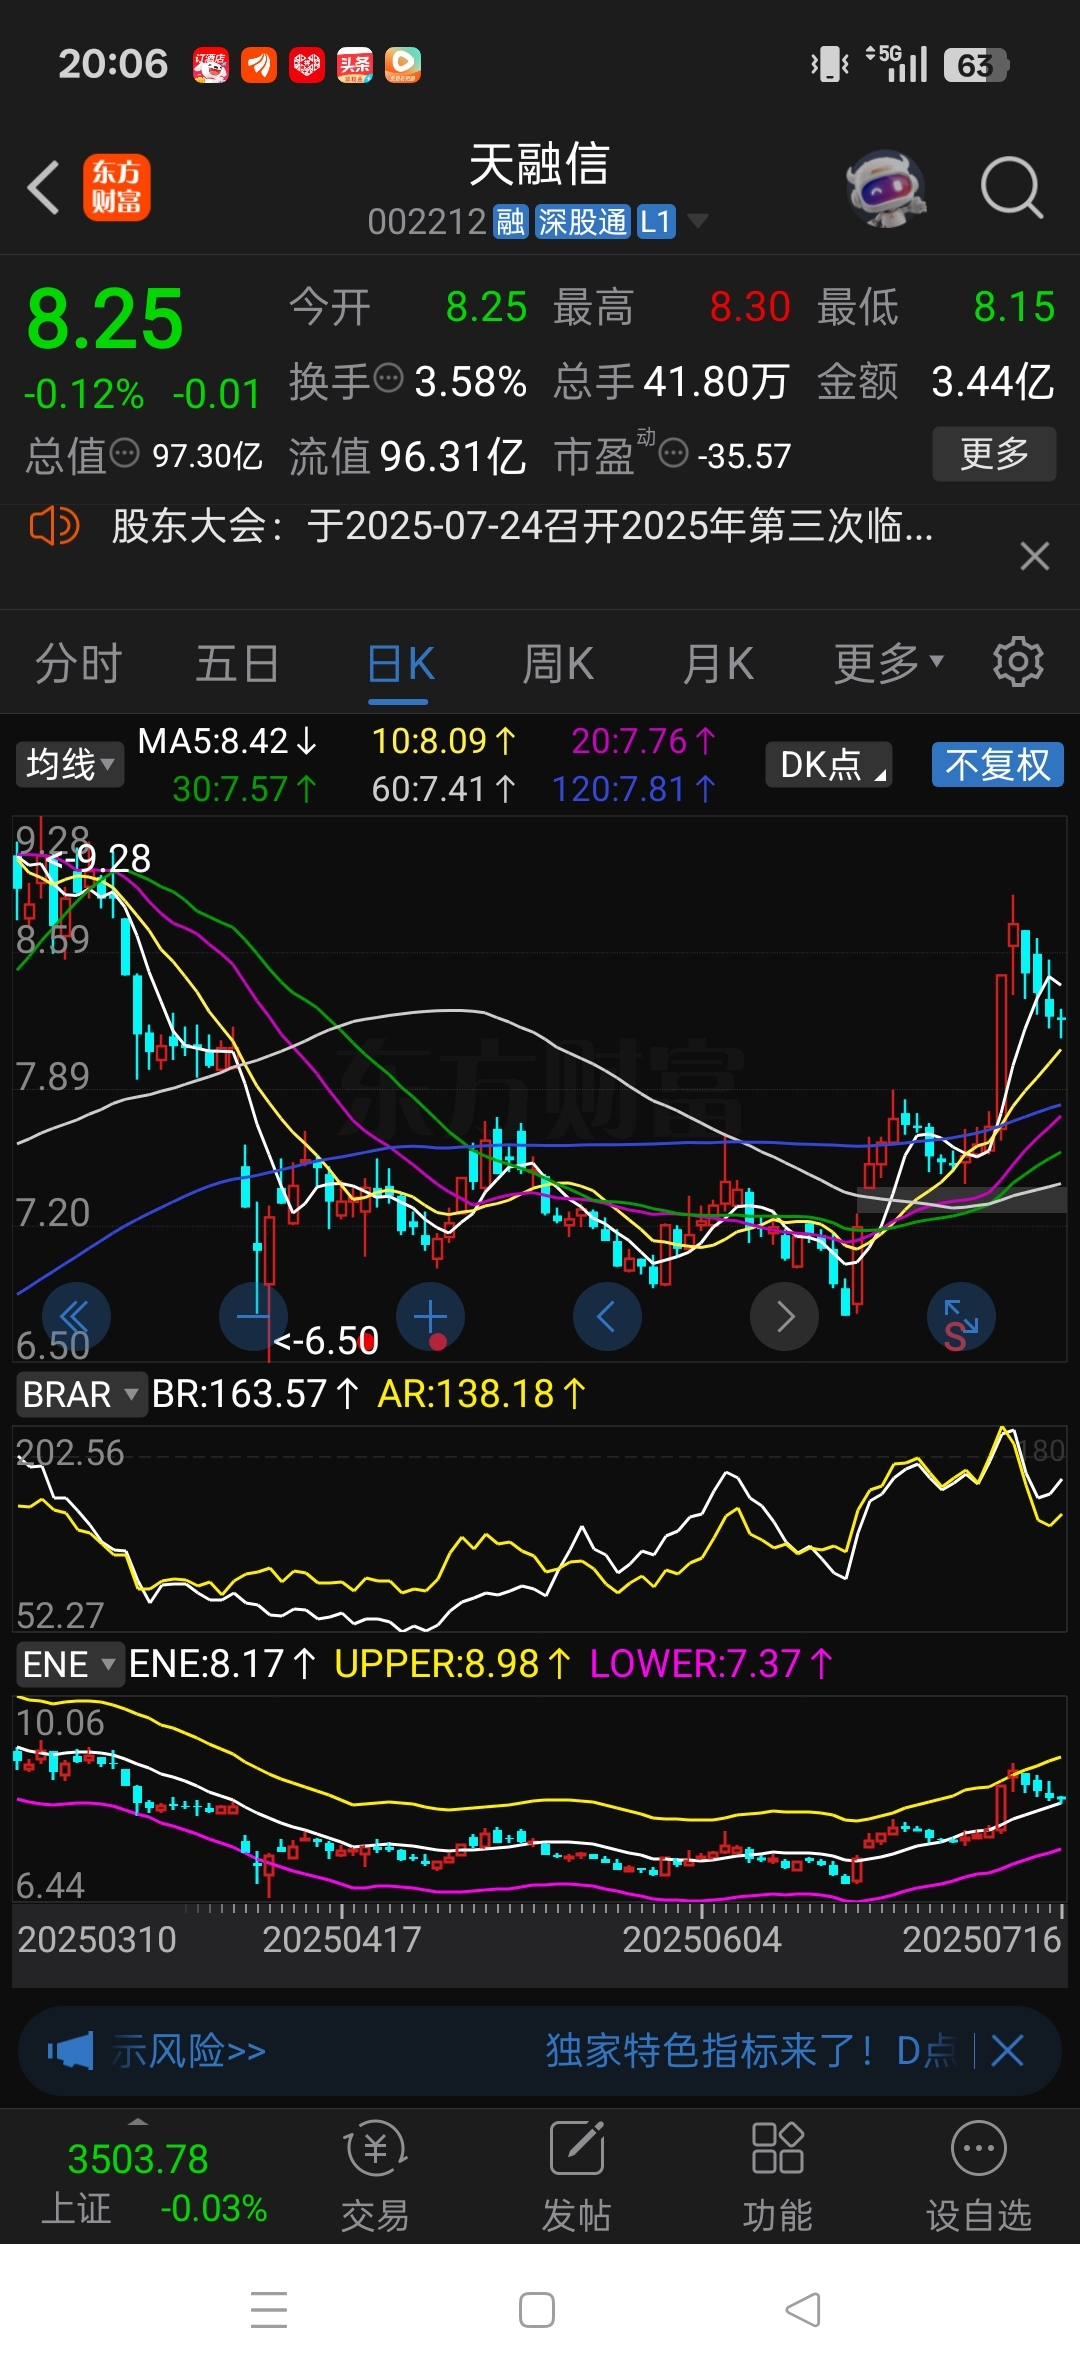Switch to 五日 chart tab
The image size is (1080, 2376).
[237, 663]
